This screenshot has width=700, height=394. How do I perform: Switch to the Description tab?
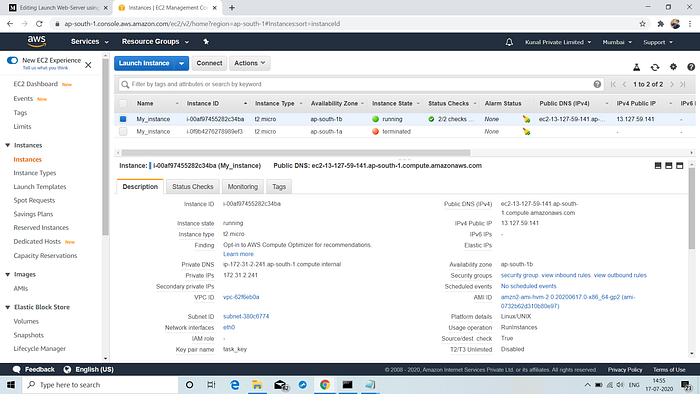tap(140, 187)
